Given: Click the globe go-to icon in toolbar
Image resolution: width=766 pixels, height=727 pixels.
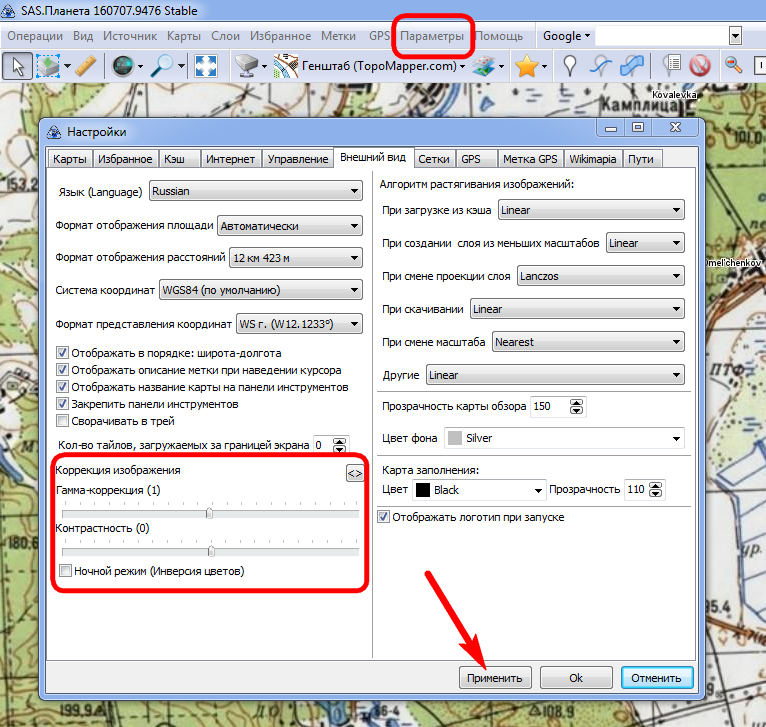Looking at the screenshot, I should coord(122,66).
